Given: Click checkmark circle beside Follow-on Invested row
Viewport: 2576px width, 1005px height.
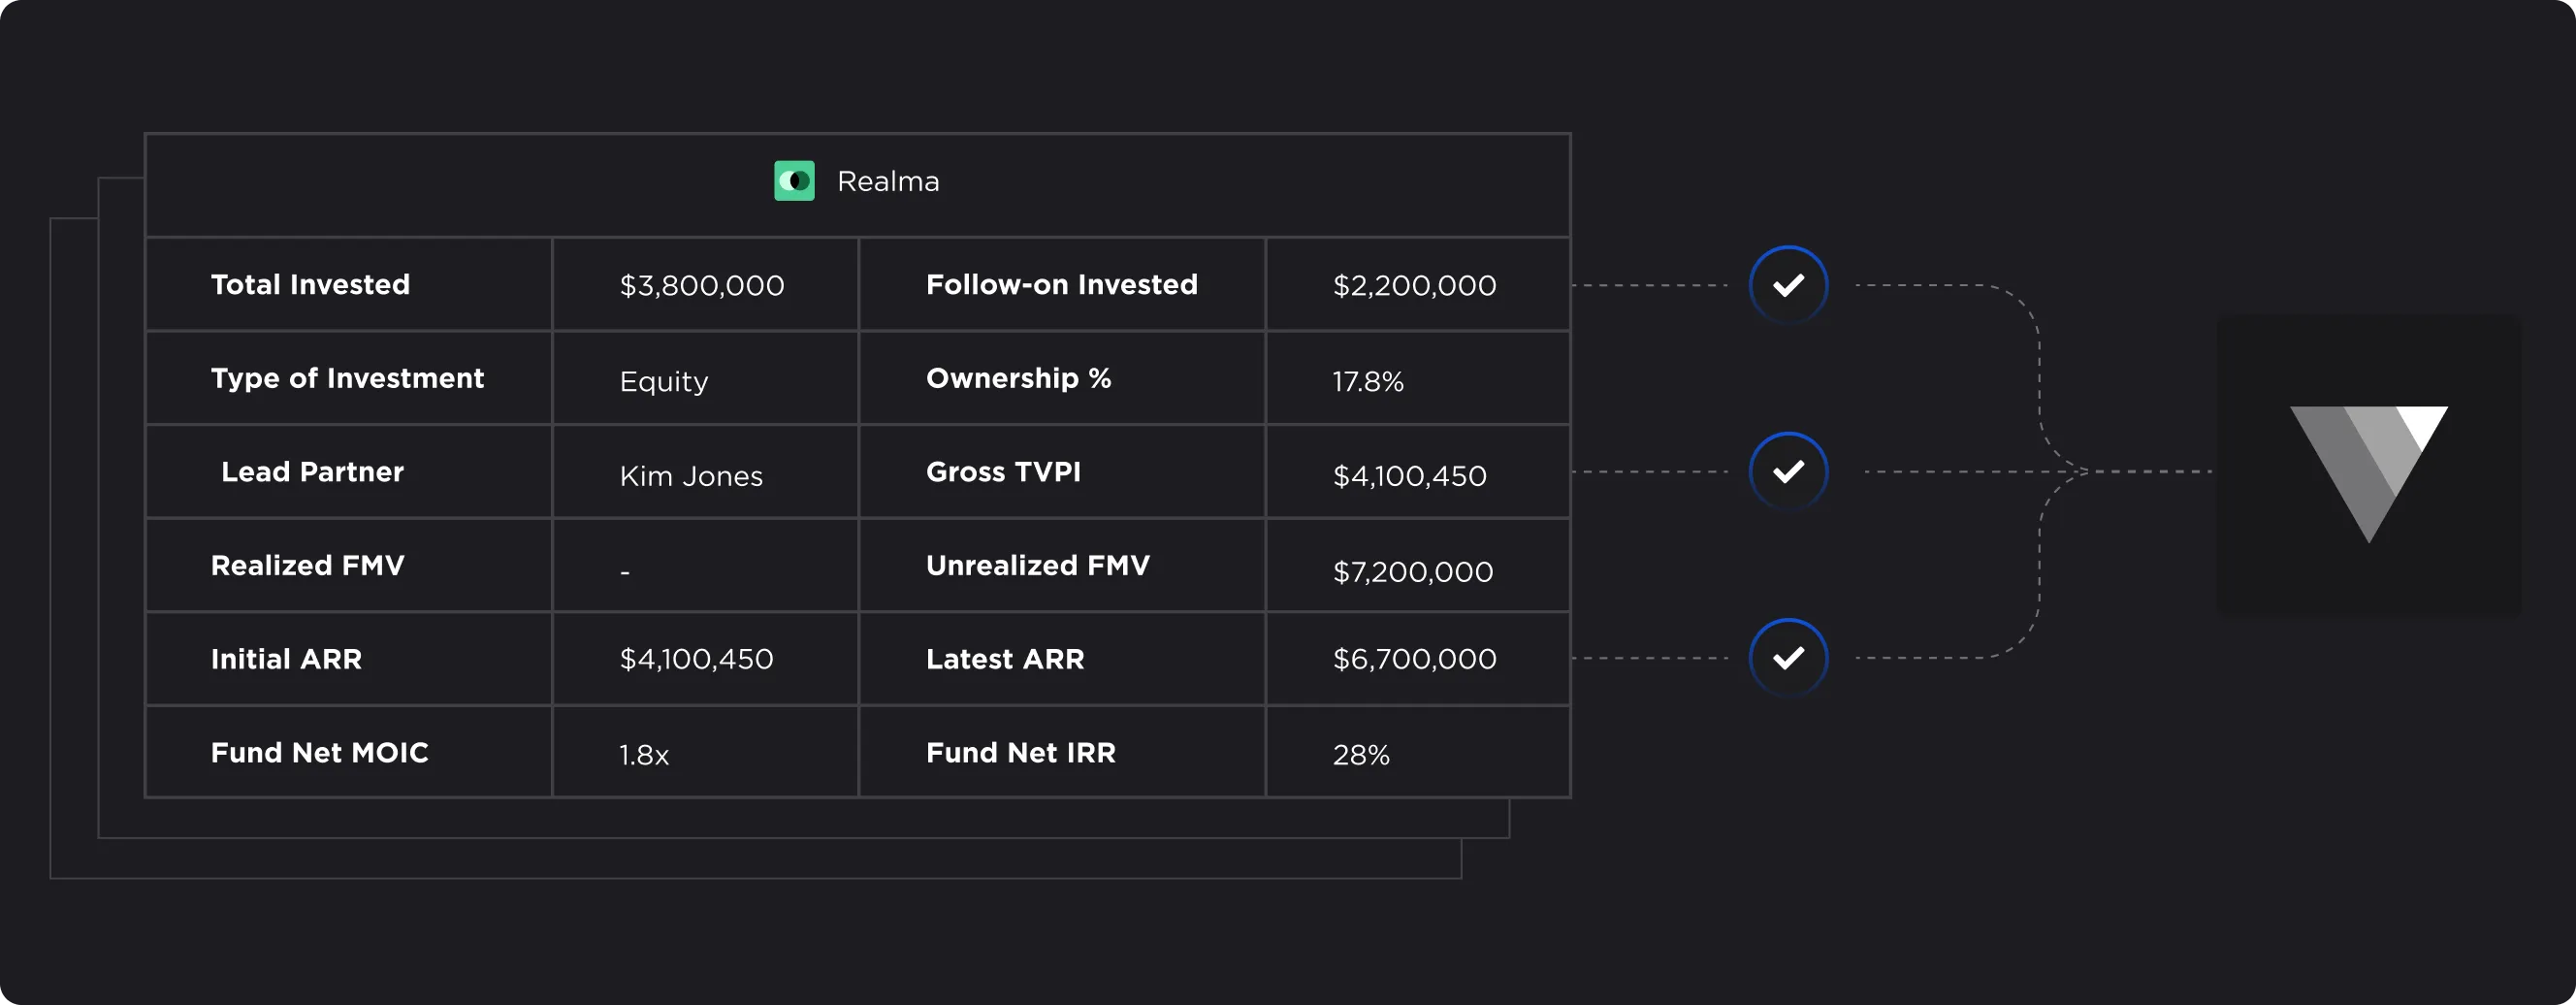Looking at the screenshot, I should [1788, 285].
